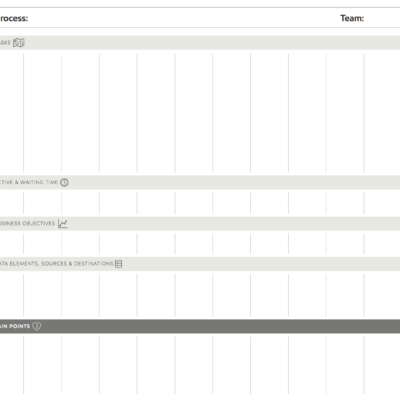Screen dimensions: 400x400
Task: Select the Data Elements, Sources & Destinations text
Action: point(57,264)
